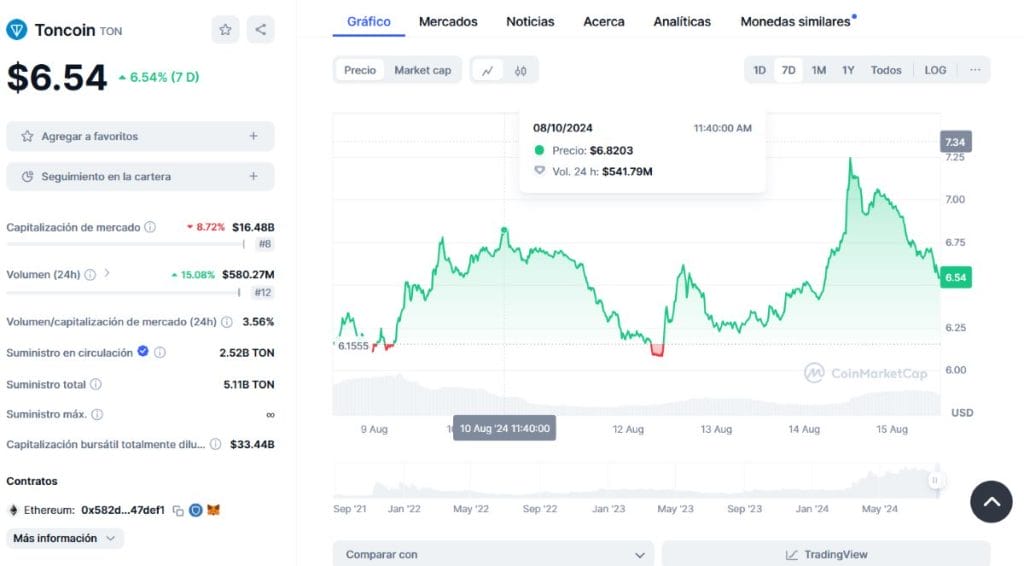Select the Todos time range
Screen dimensions: 1024x566
[886, 70]
